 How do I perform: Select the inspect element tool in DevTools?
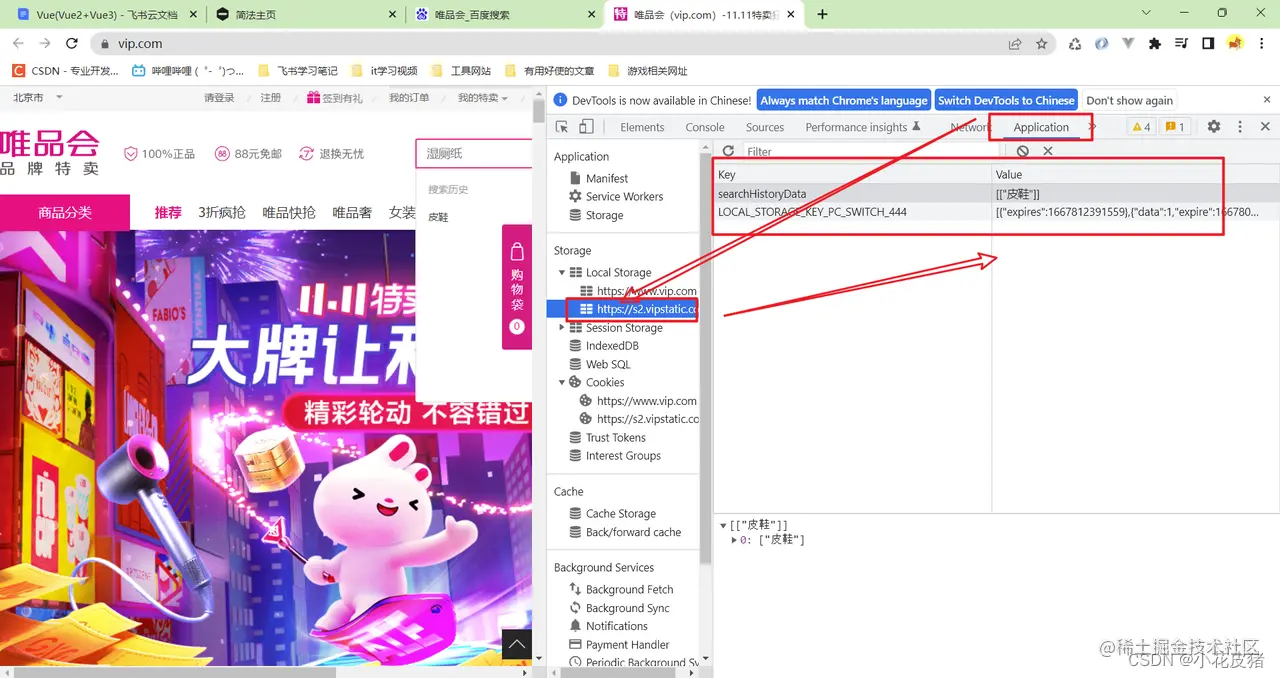[563, 127]
